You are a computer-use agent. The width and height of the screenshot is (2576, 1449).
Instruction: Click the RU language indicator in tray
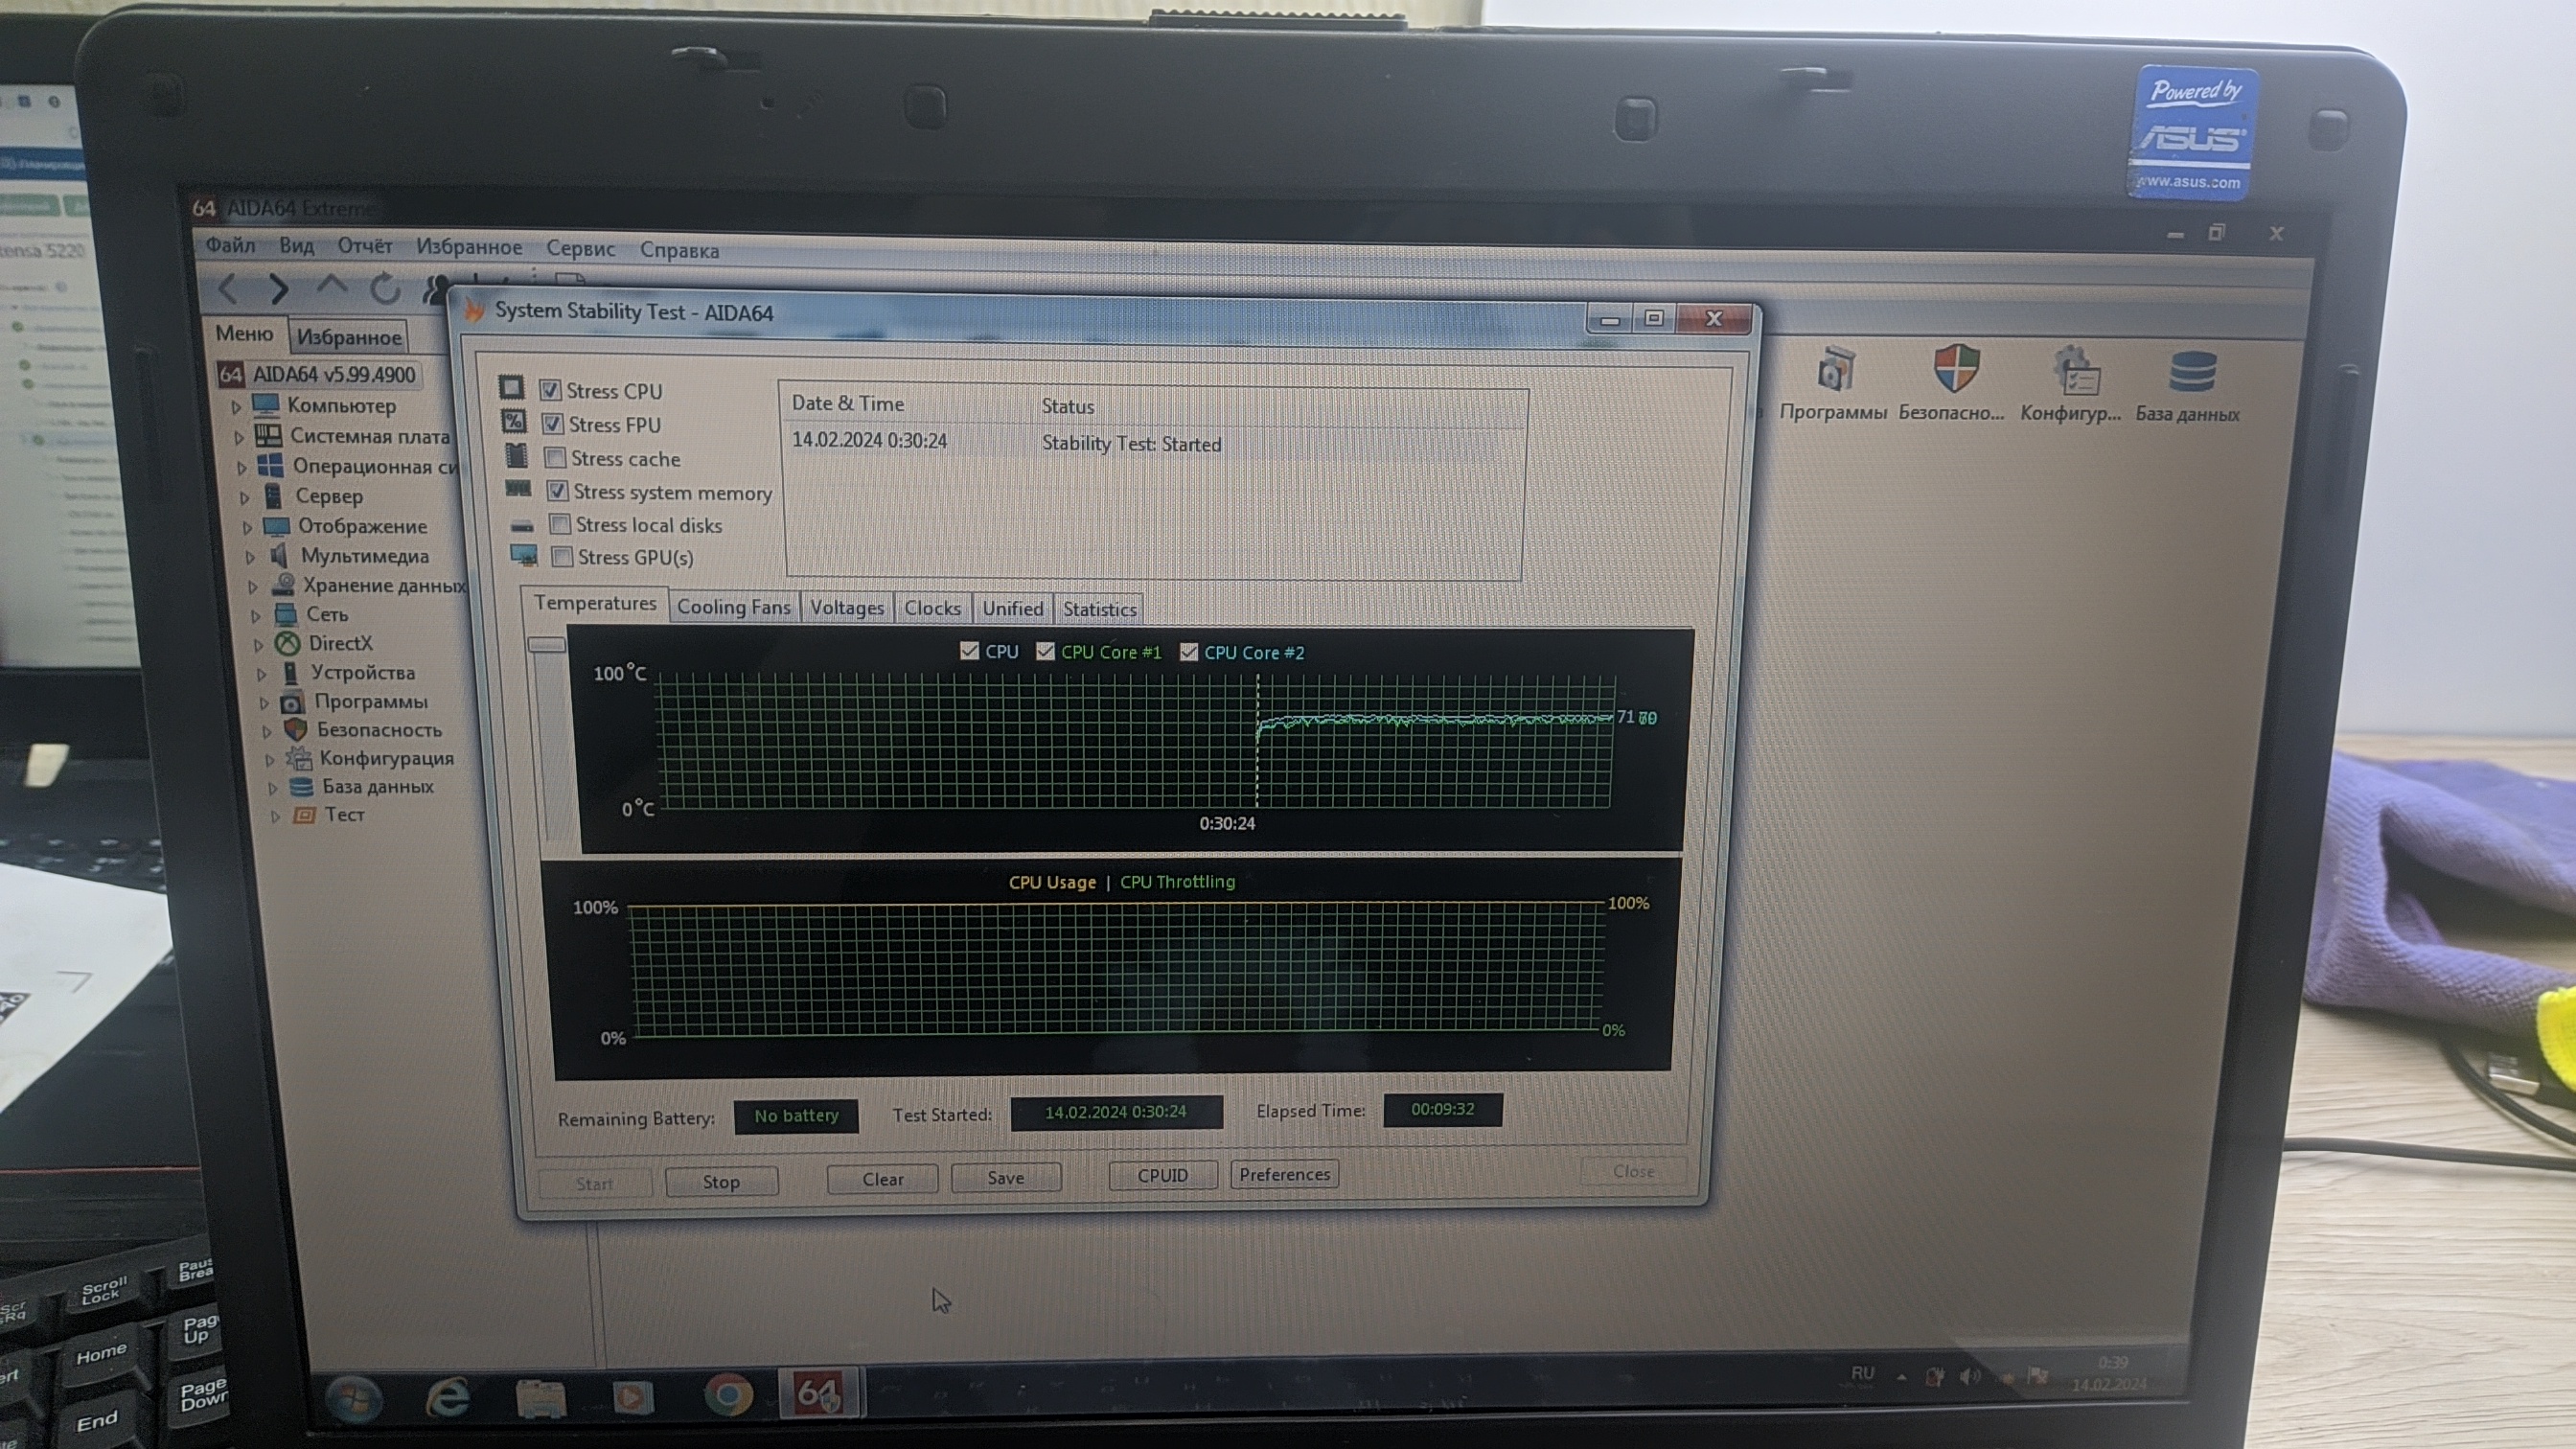1862,1373
